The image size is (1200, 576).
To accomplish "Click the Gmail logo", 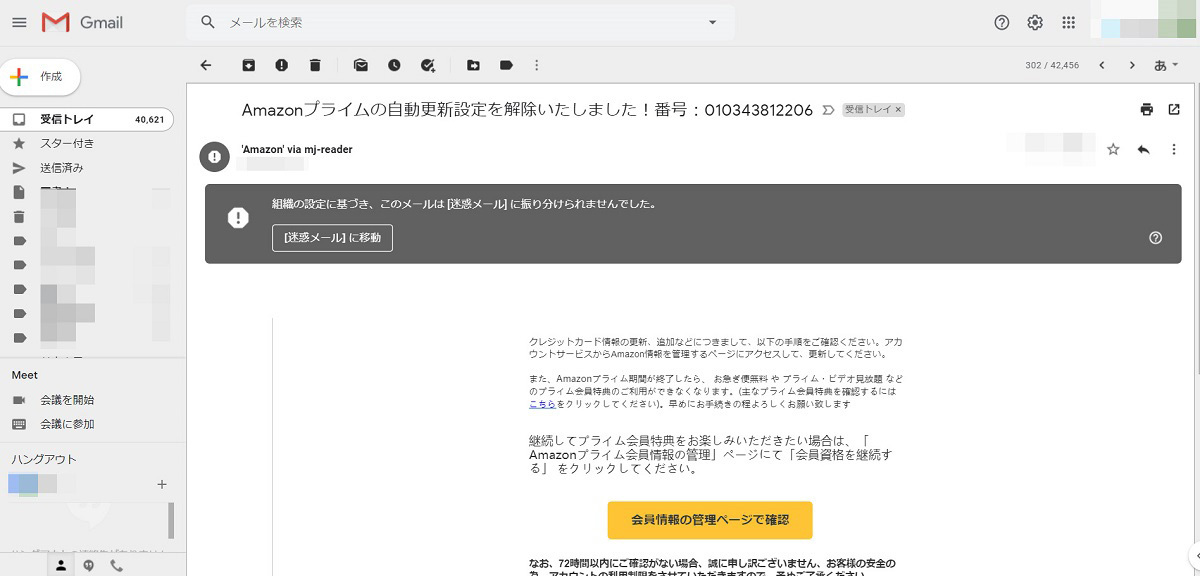I will coord(82,22).
